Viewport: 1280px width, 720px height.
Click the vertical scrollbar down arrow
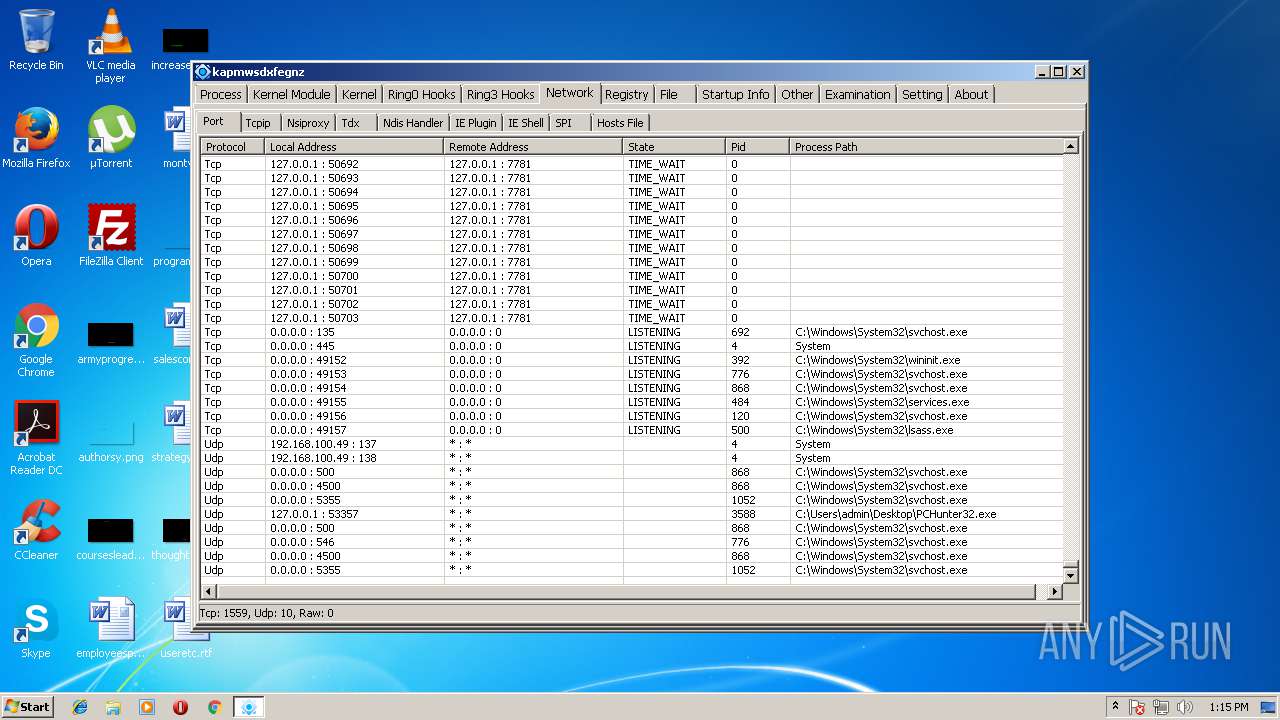click(x=1070, y=576)
